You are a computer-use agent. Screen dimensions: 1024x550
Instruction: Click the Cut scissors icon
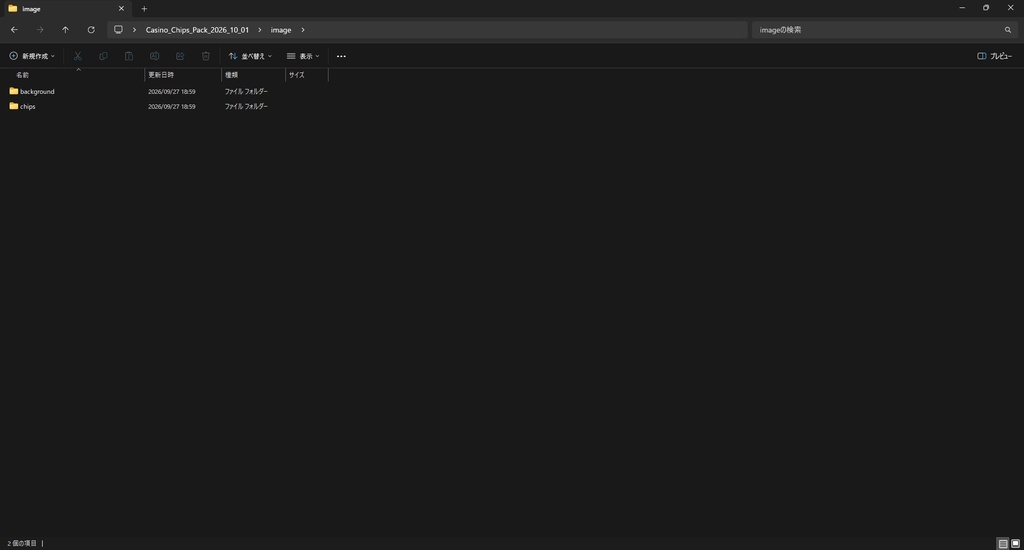[78, 56]
